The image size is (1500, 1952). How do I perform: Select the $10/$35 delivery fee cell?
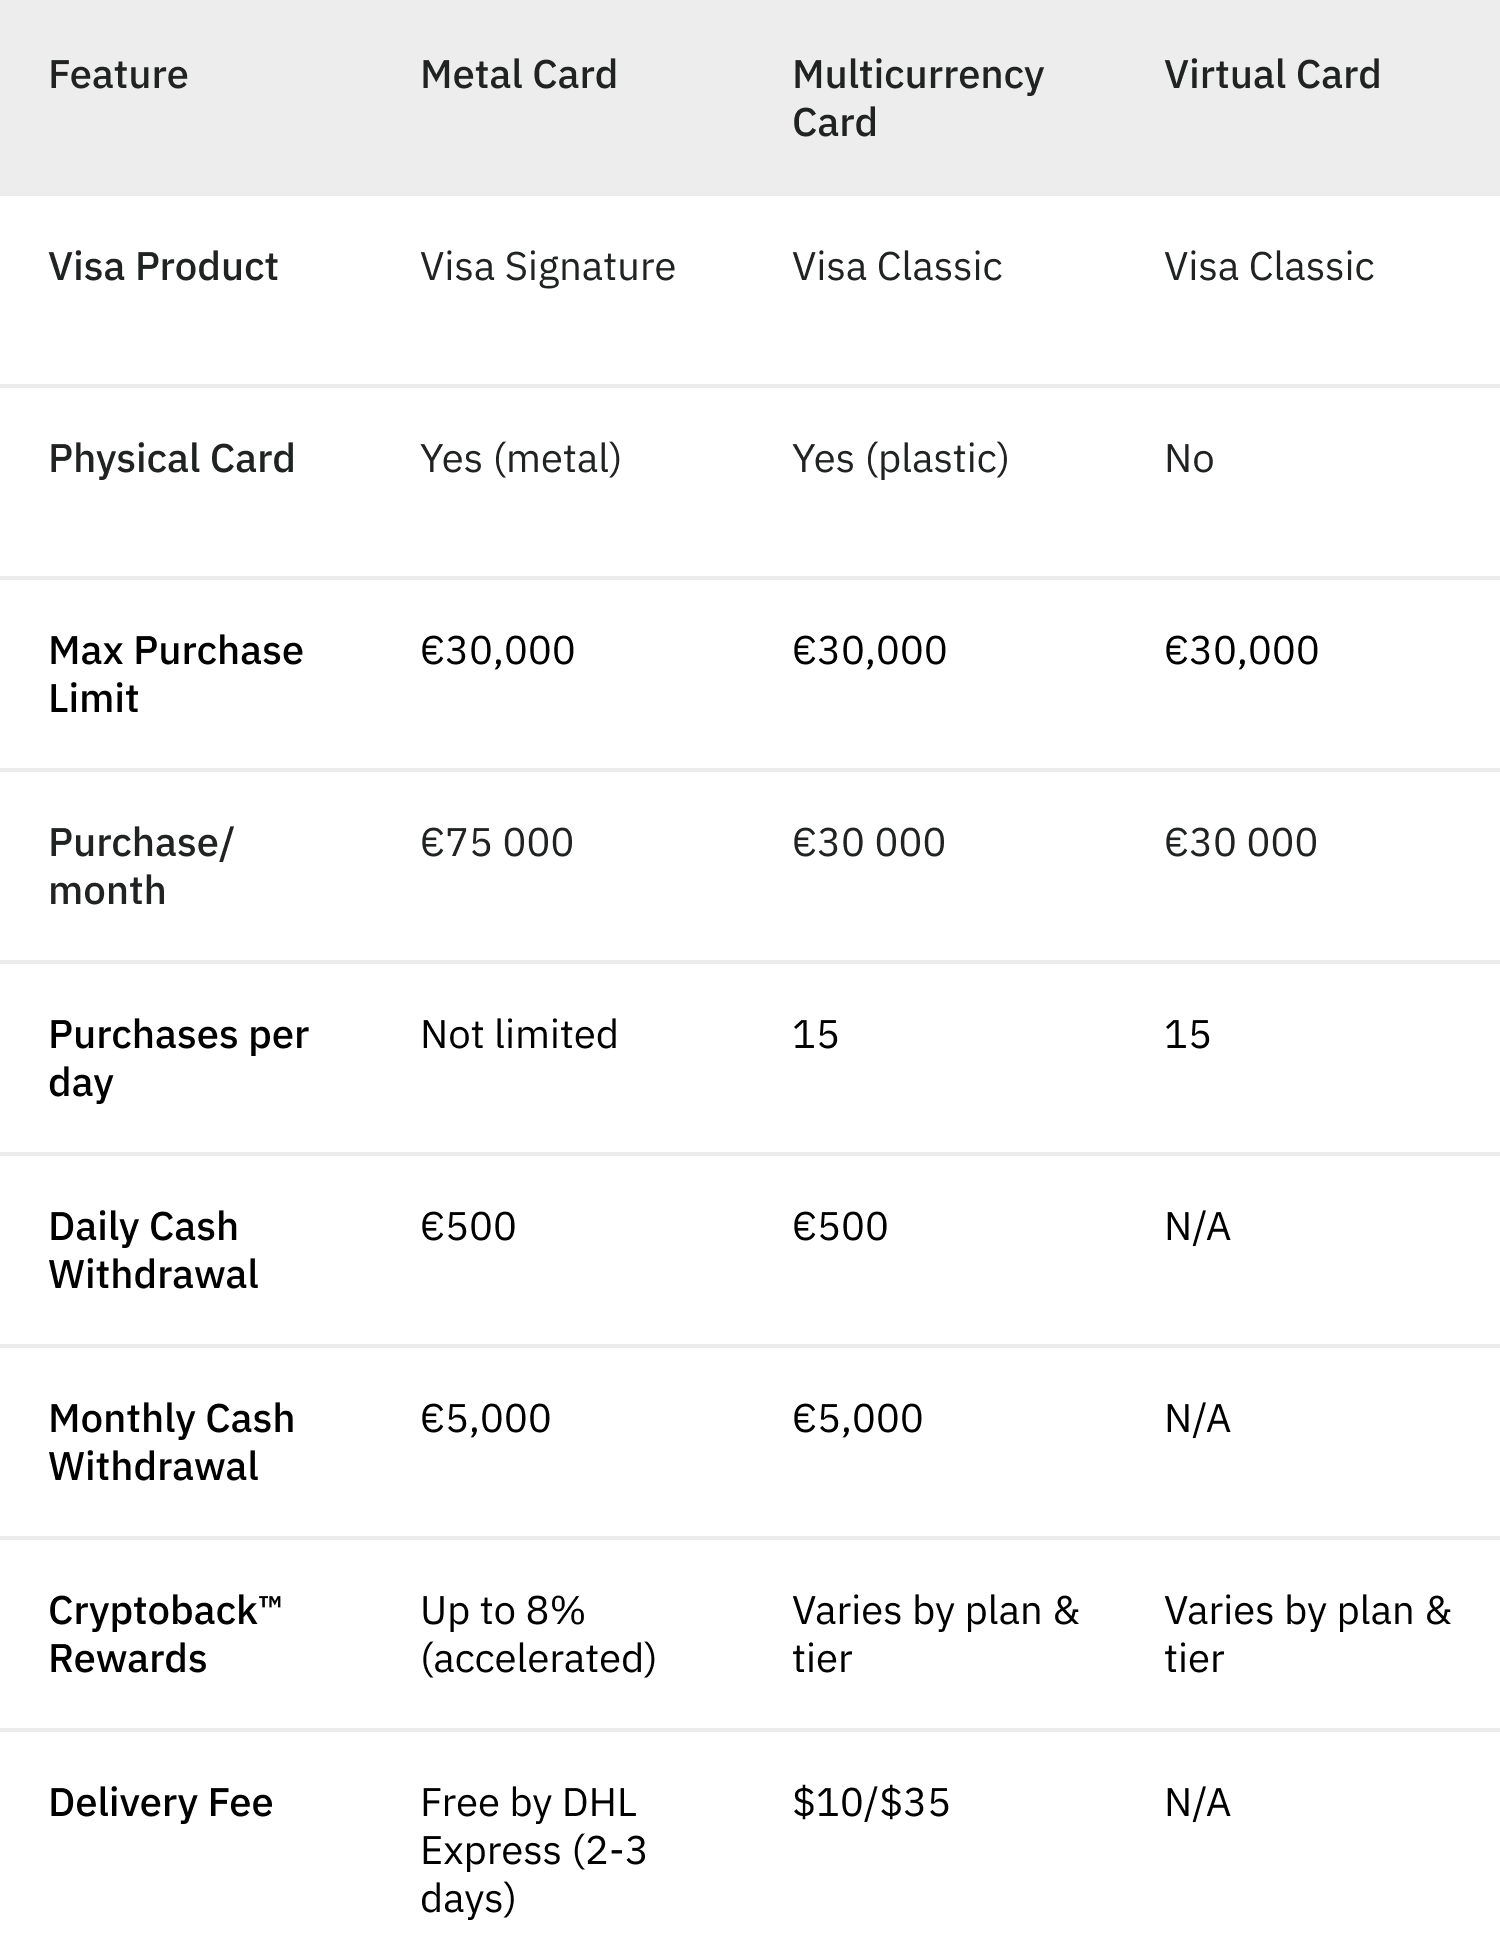coord(871,1803)
